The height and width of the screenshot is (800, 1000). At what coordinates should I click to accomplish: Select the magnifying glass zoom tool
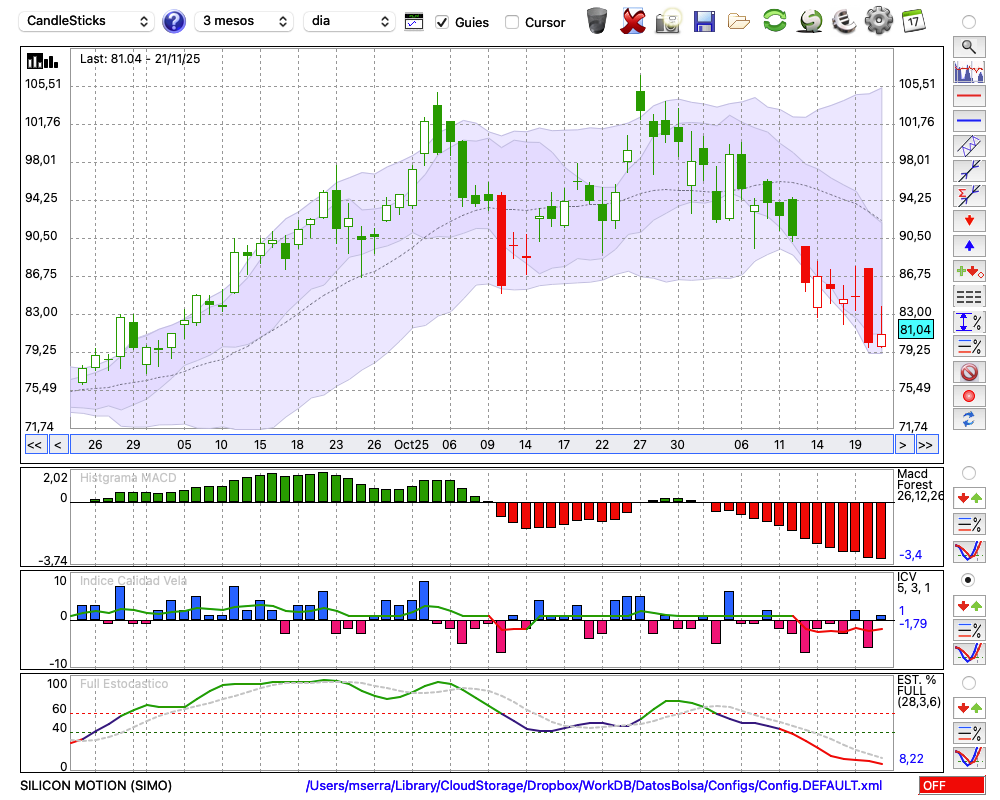pos(969,47)
